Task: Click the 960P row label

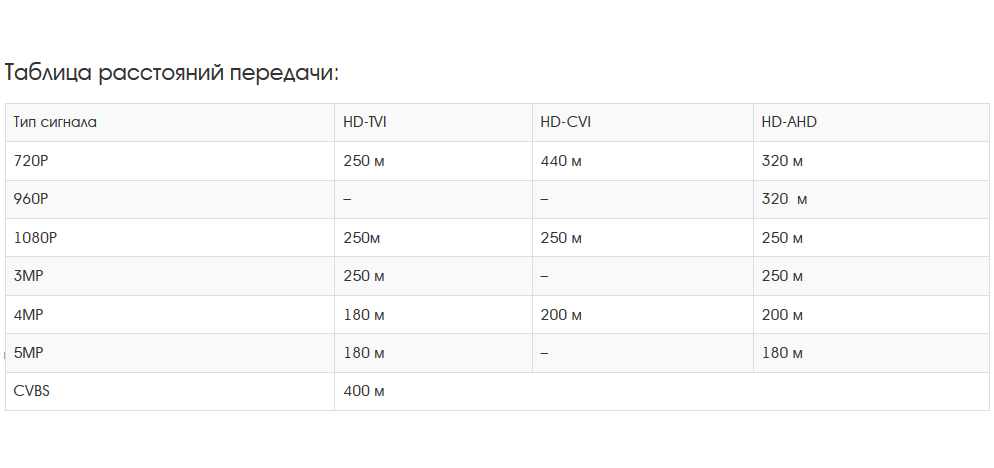Action: (31, 199)
